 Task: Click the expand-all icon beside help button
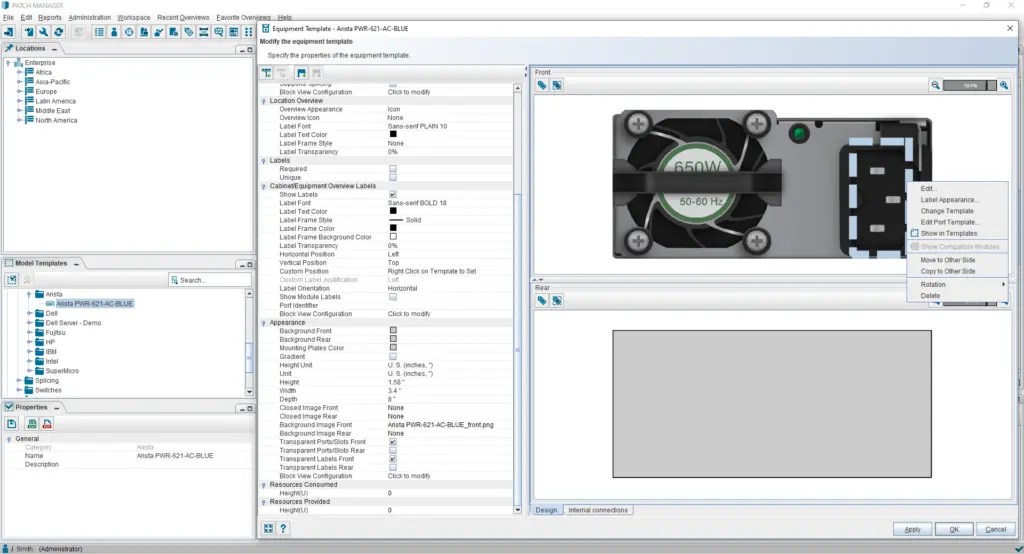(268, 529)
